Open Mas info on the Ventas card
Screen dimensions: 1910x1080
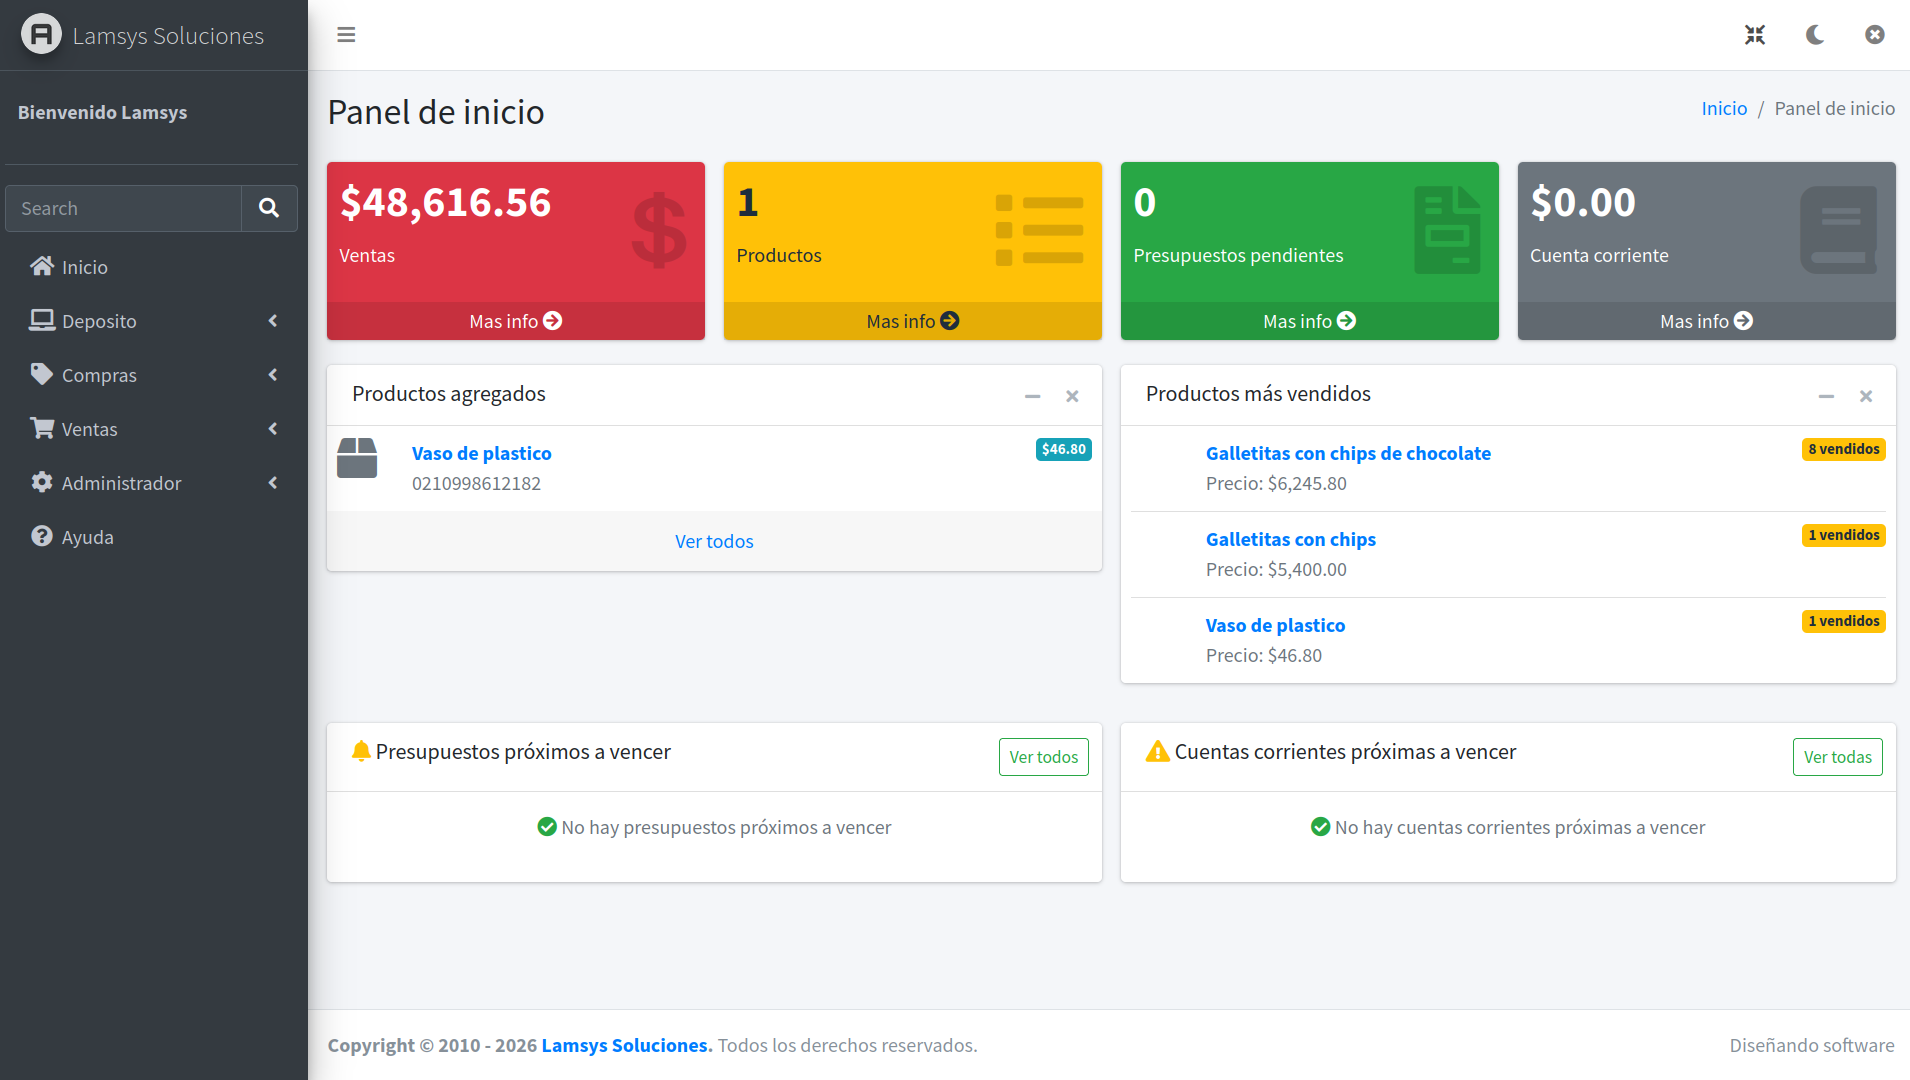516,321
